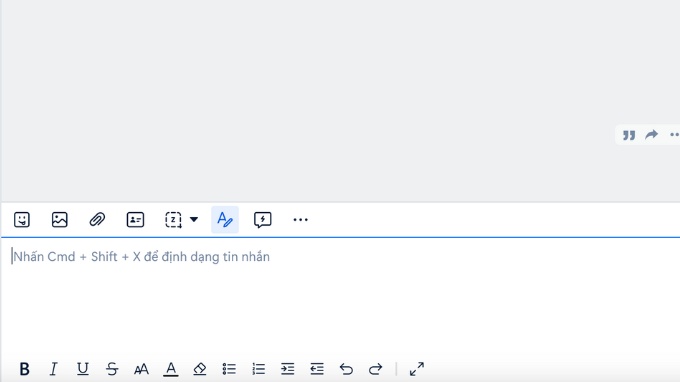Send an image via picture icon
680x382 pixels.
tap(59, 219)
